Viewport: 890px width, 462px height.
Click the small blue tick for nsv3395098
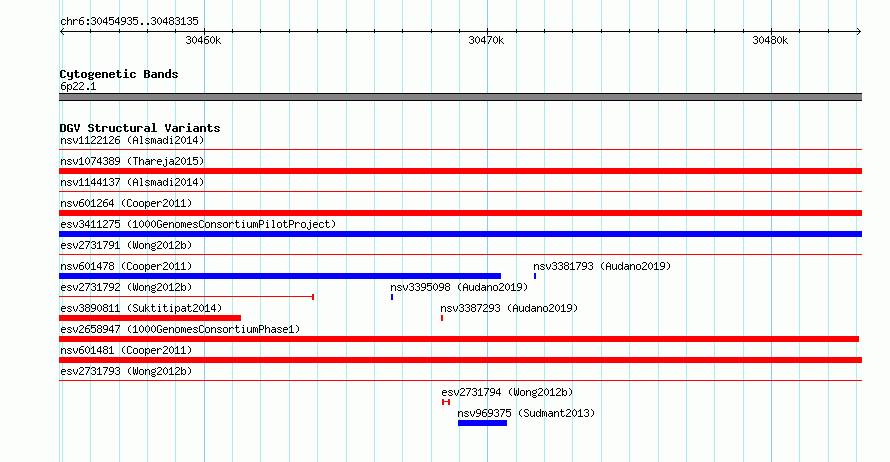click(x=392, y=297)
